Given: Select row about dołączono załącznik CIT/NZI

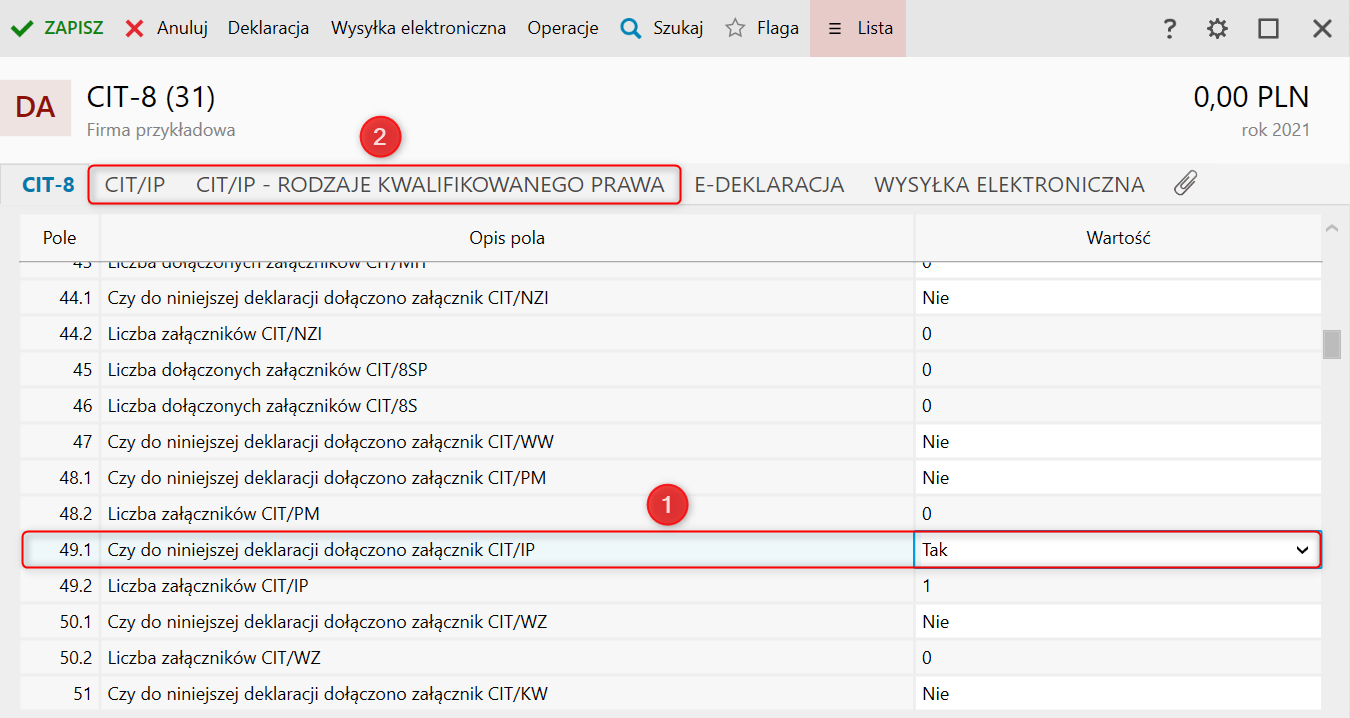Looking at the screenshot, I should [671, 298].
